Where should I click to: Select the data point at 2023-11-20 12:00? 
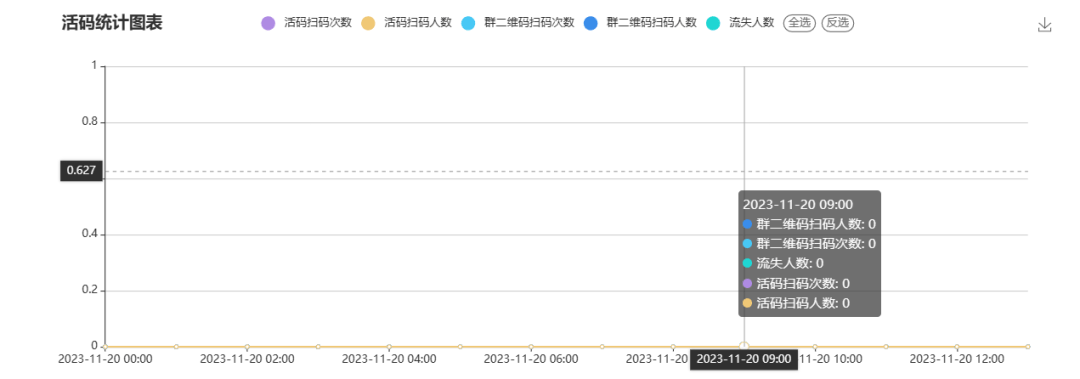click(957, 347)
